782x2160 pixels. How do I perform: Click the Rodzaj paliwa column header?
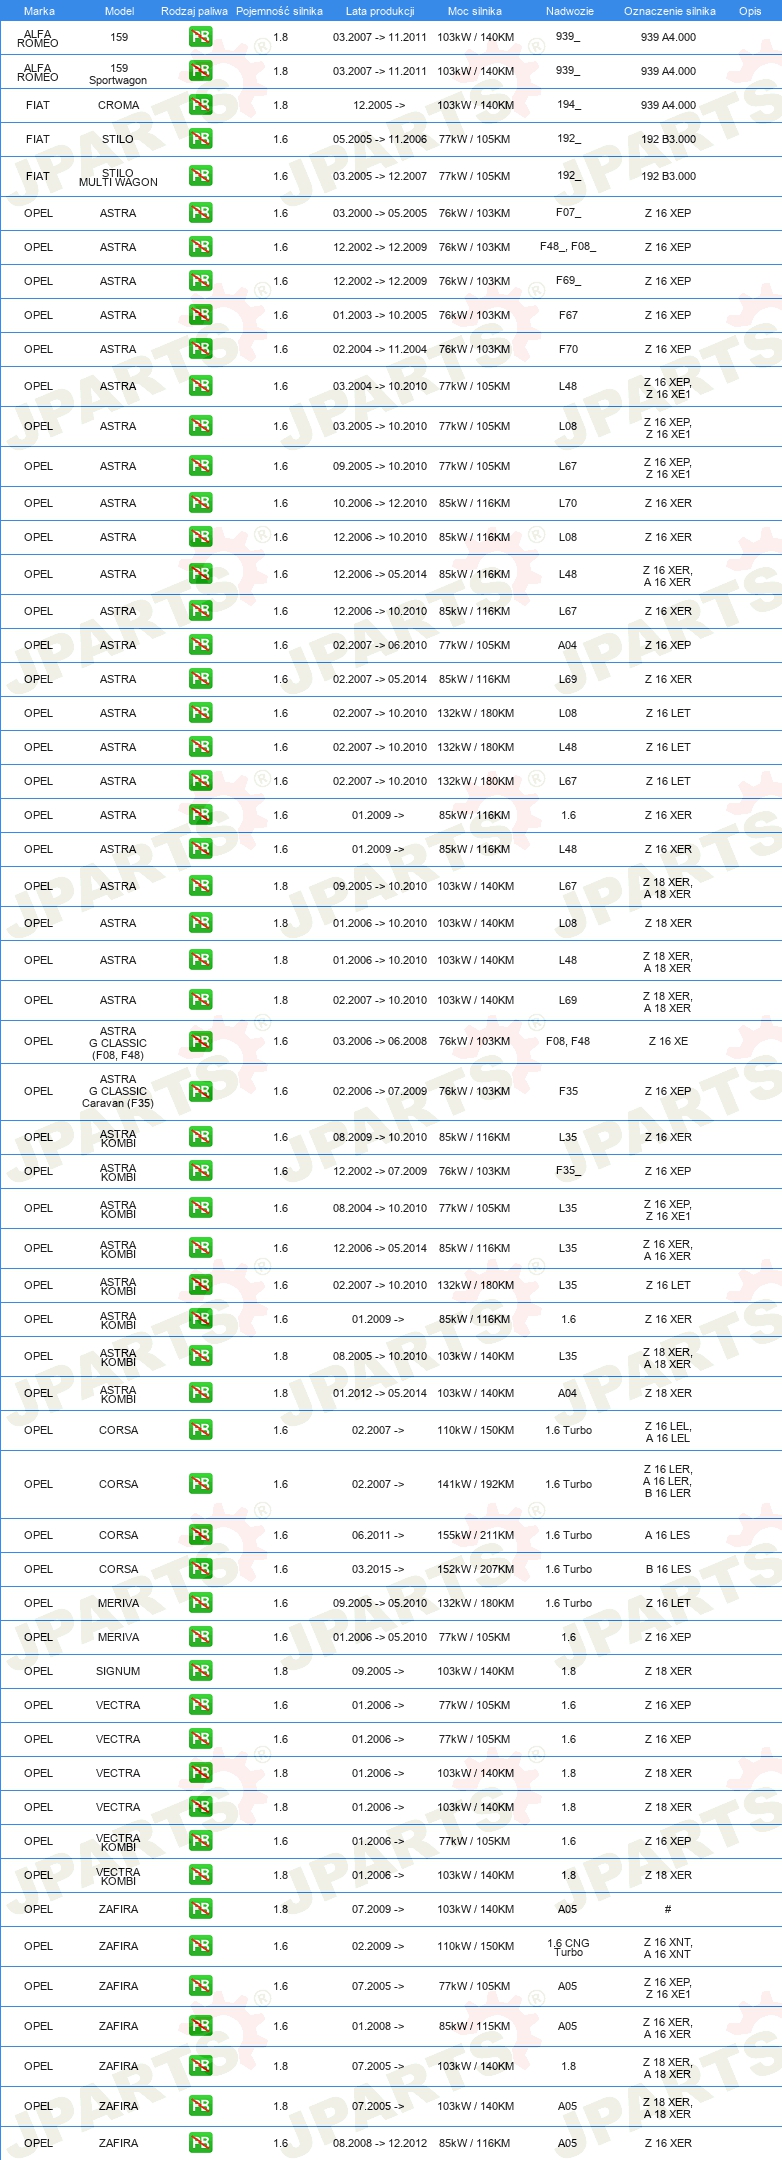pos(194,11)
